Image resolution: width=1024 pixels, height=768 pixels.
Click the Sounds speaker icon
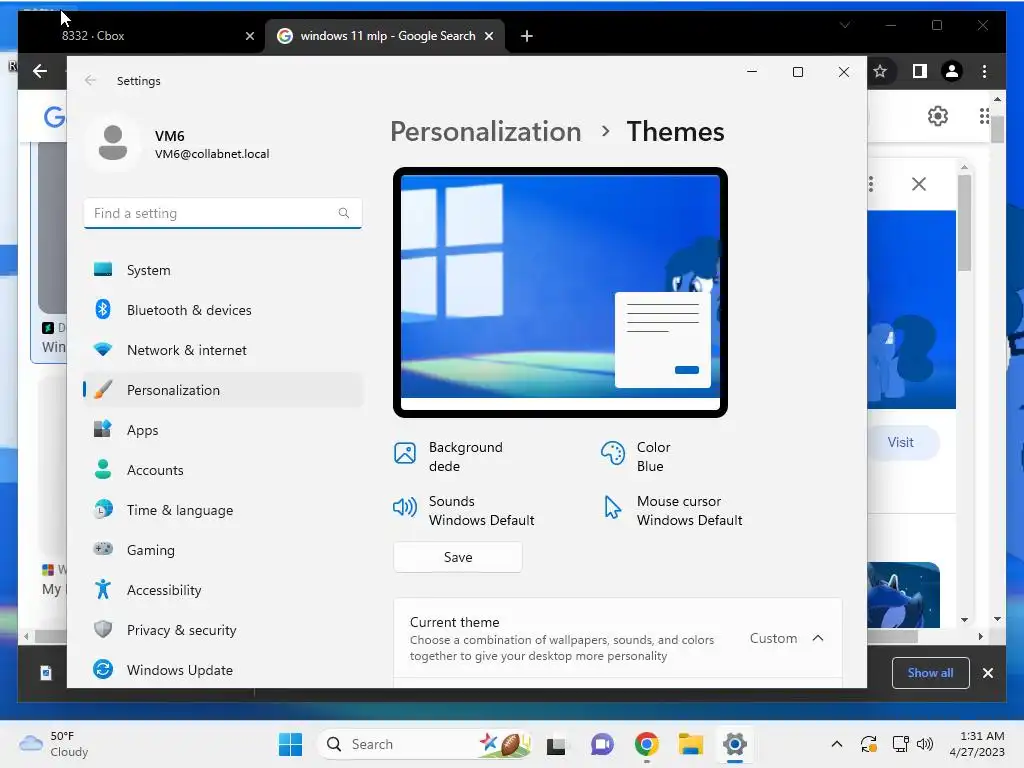tap(405, 507)
